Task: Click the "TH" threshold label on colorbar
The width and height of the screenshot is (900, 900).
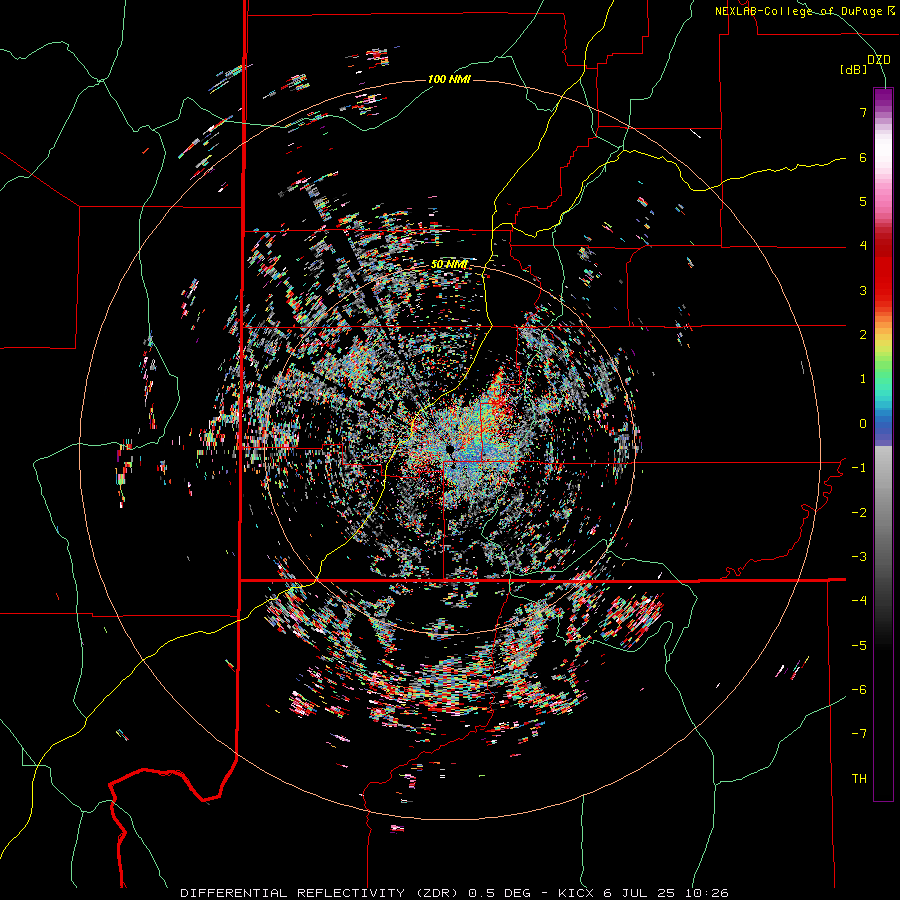Action: pyautogui.click(x=859, y=779)
